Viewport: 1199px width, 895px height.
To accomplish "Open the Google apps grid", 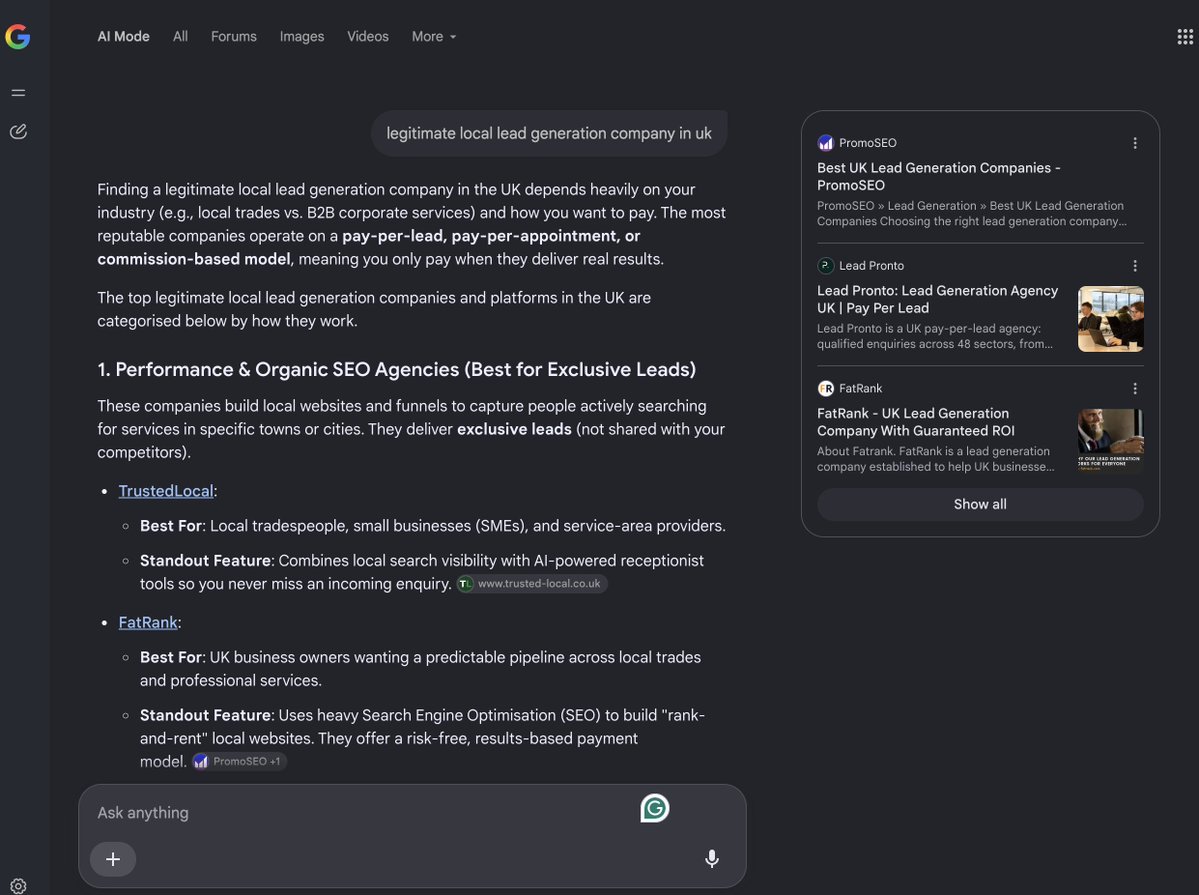I will [1184, 37].
